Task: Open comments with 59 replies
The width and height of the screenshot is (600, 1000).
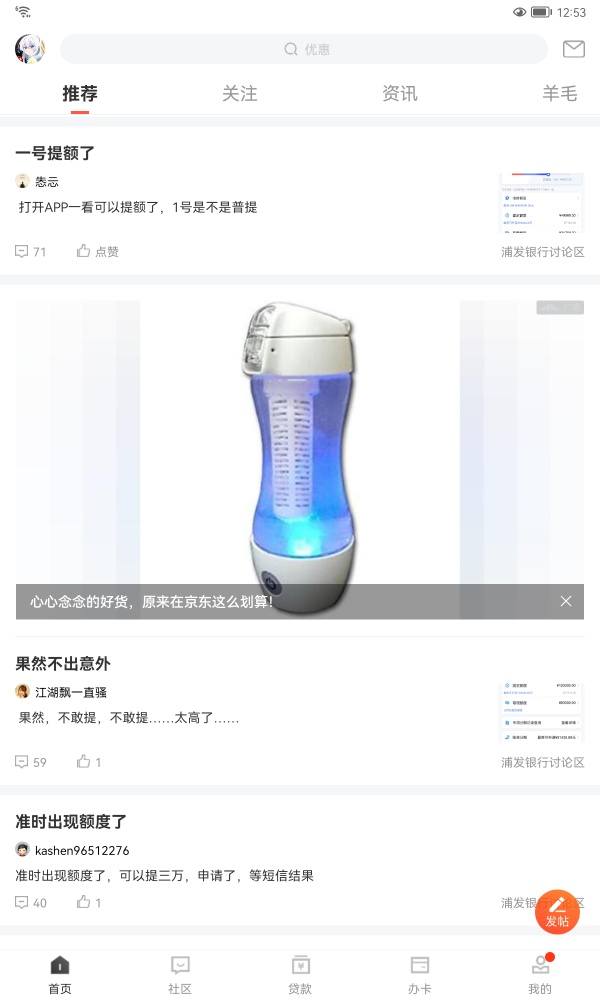Action: coord(31,761)
